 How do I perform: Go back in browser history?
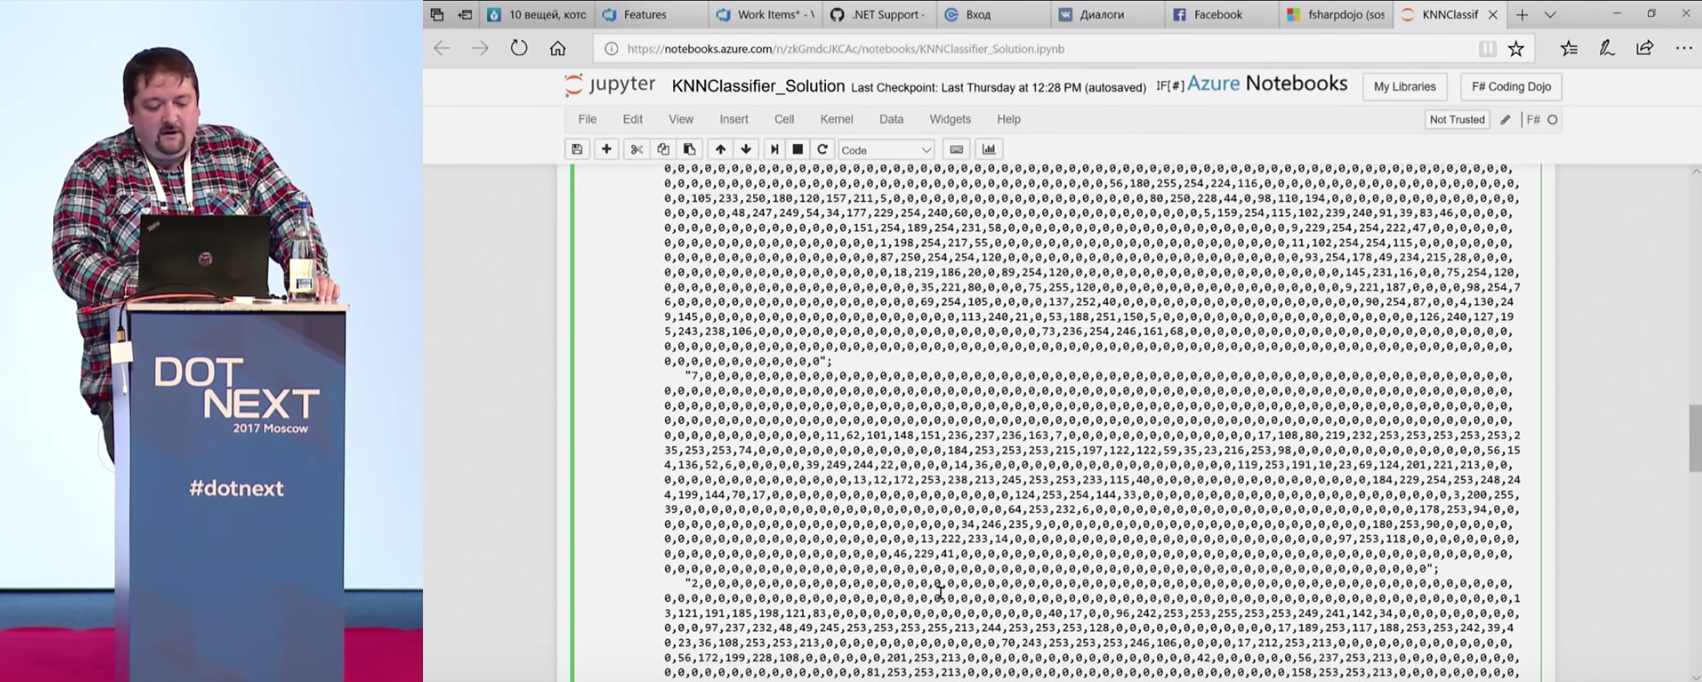click(x=442, y=48)
